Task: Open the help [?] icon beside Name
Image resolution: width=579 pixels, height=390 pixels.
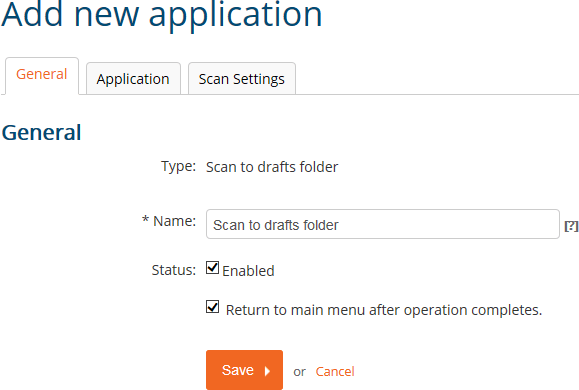Action: click(571, 226)
